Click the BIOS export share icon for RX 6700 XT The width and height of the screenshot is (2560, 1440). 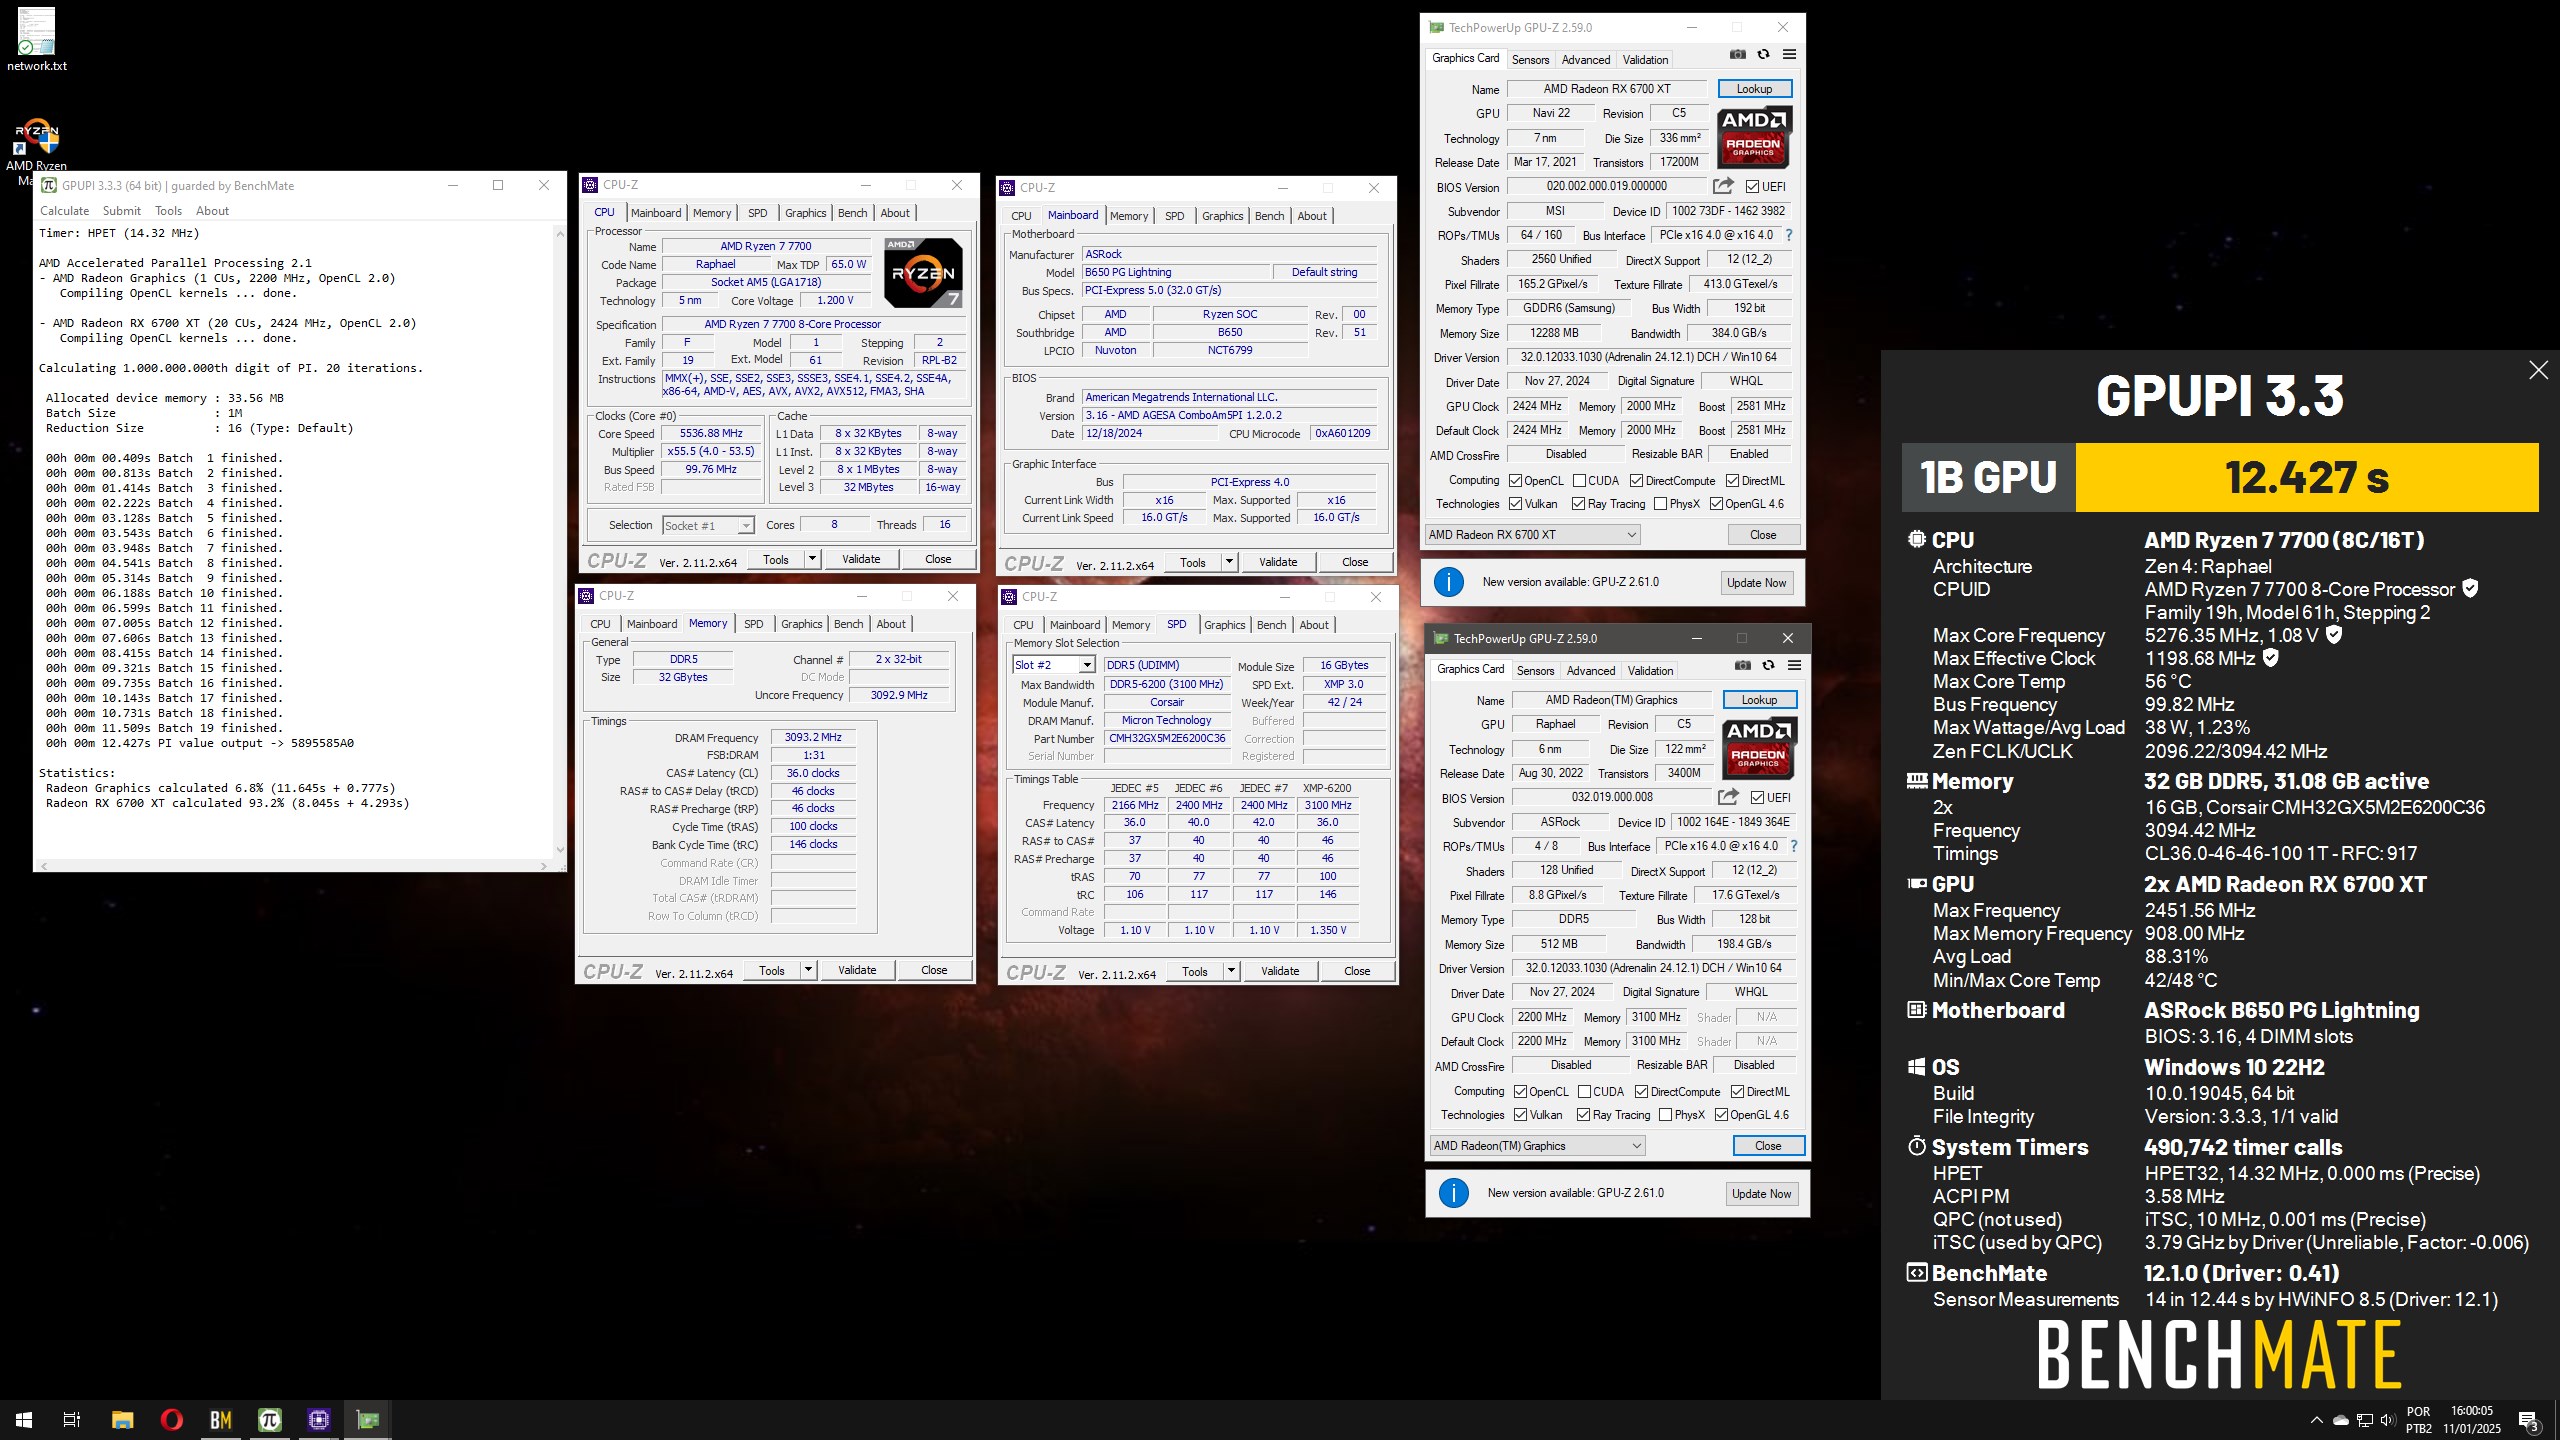click(1723, 186)
